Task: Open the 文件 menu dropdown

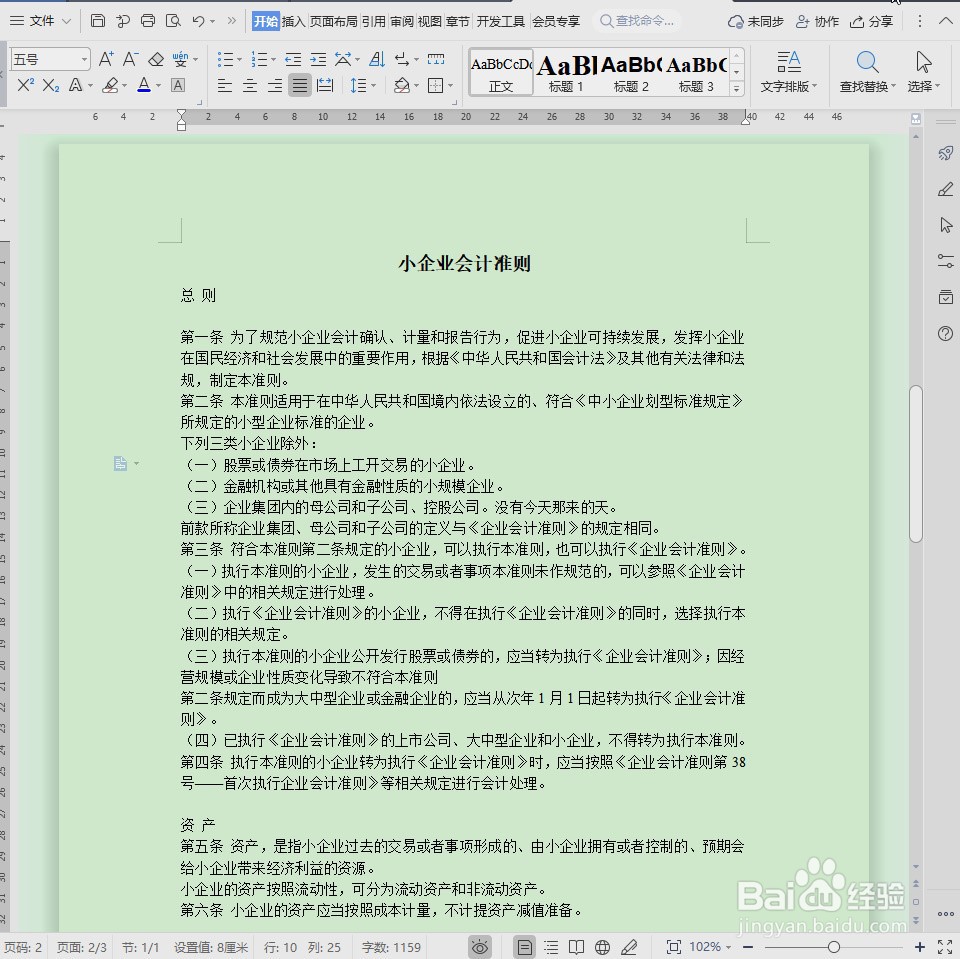Action: (x=41, y=21)
